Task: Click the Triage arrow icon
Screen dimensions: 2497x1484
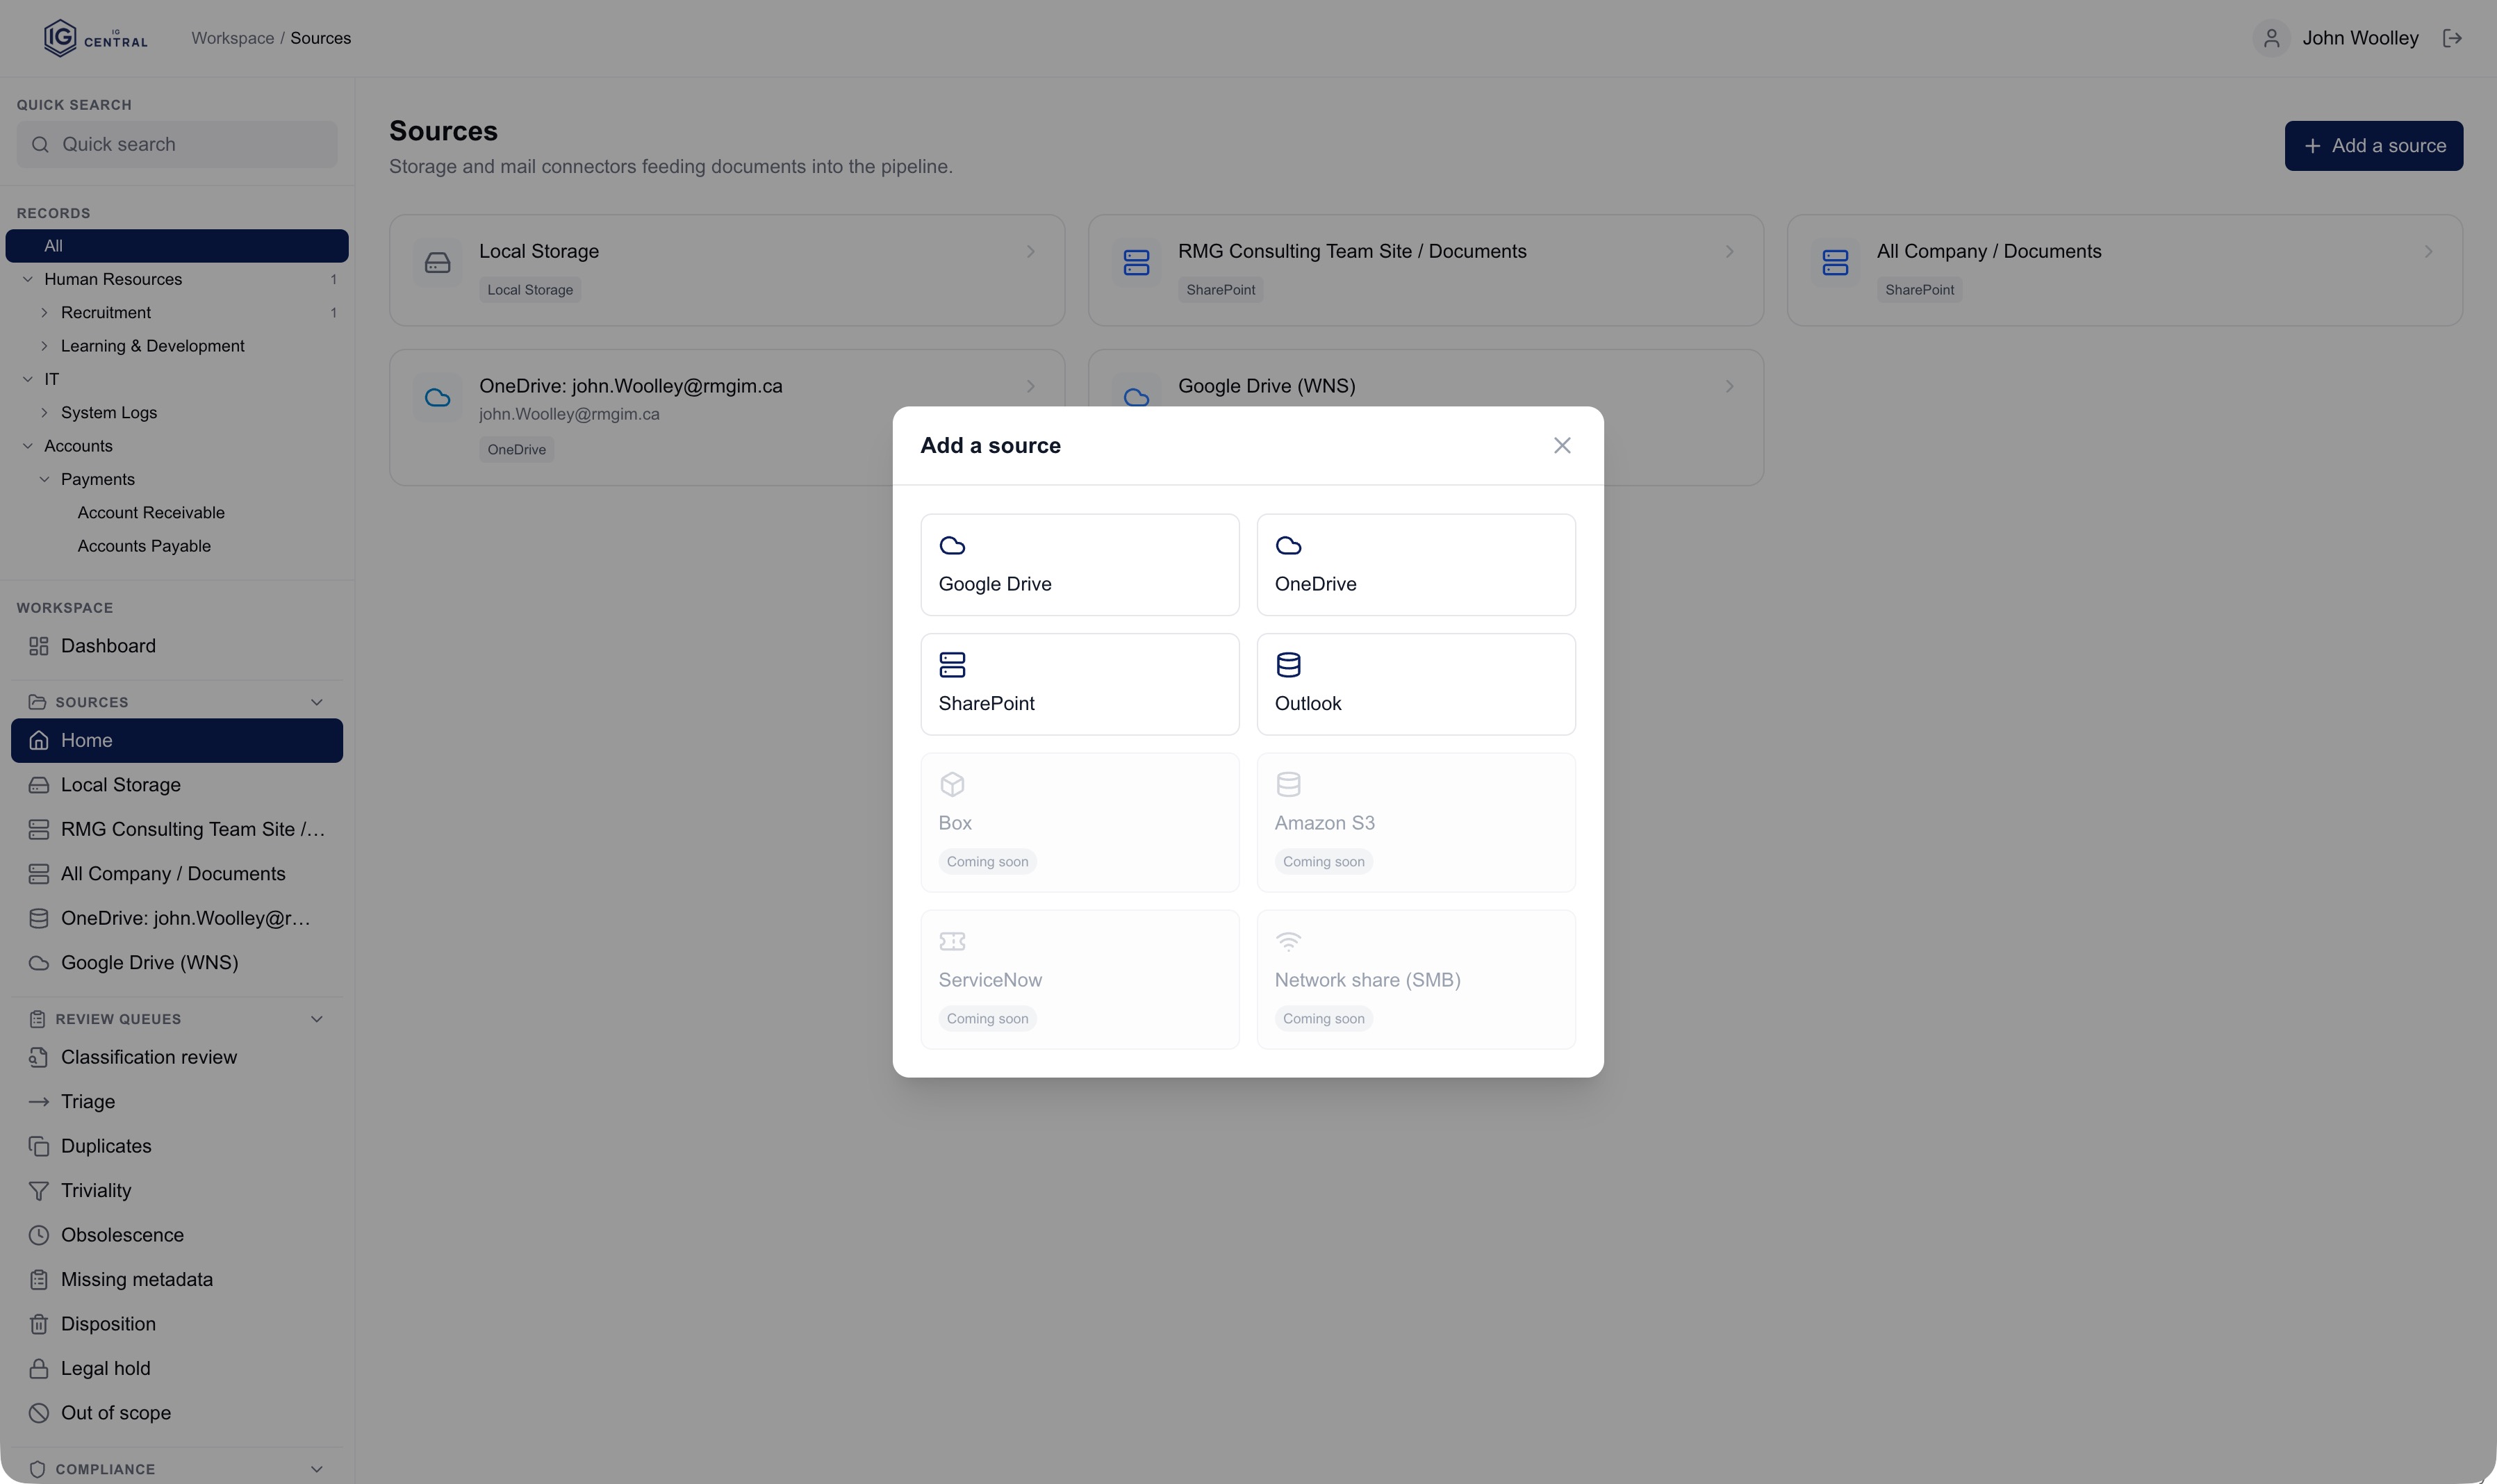Action: click(39, 1102)
